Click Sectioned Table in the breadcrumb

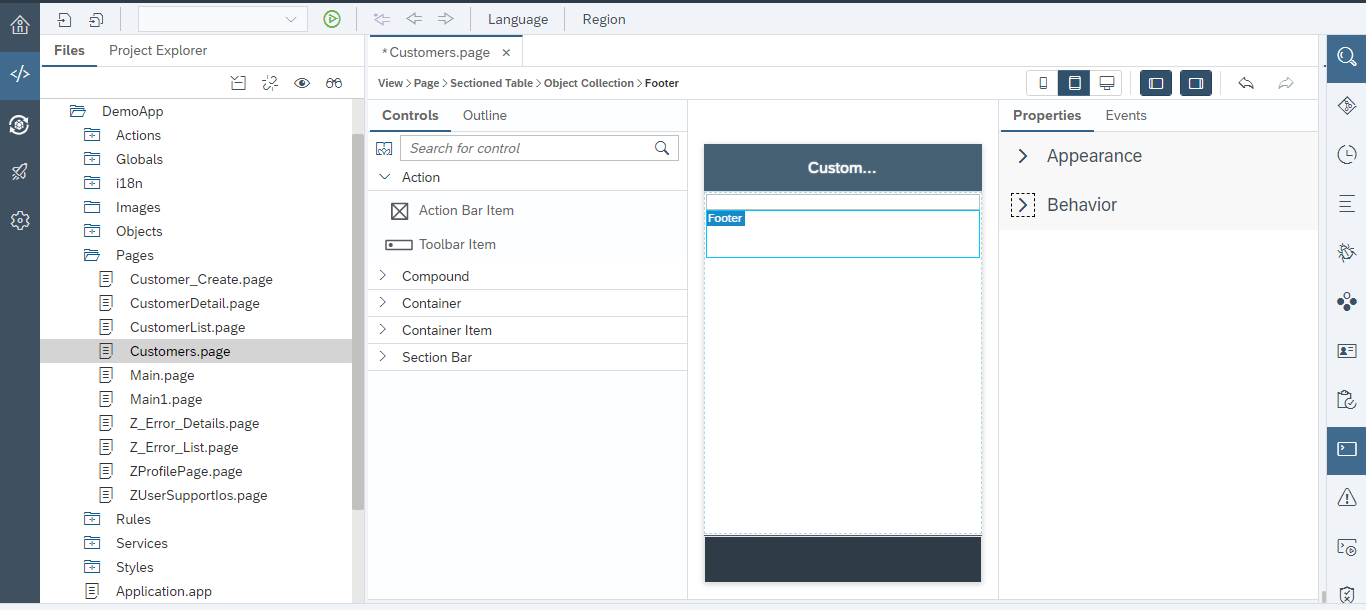pyautogui.click(x=491, y=83)
